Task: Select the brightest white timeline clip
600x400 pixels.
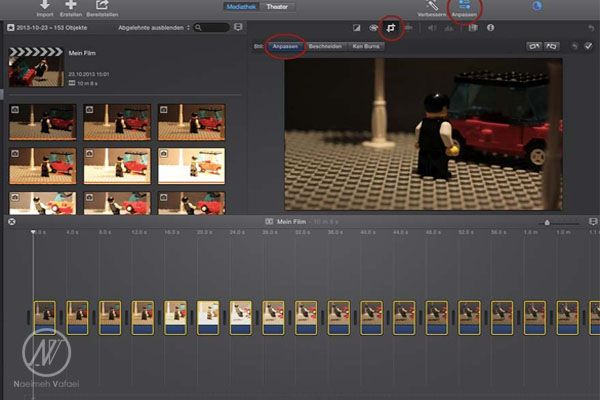Action: [x=208, y=318]
